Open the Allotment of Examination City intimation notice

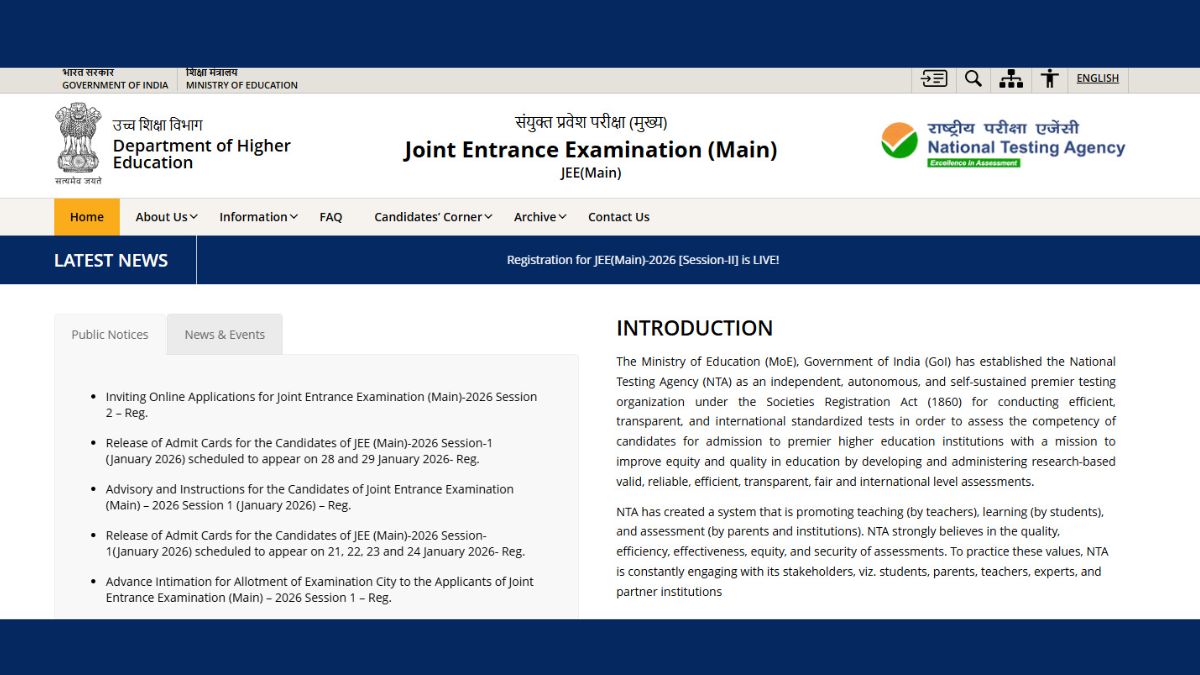[319, 590]
